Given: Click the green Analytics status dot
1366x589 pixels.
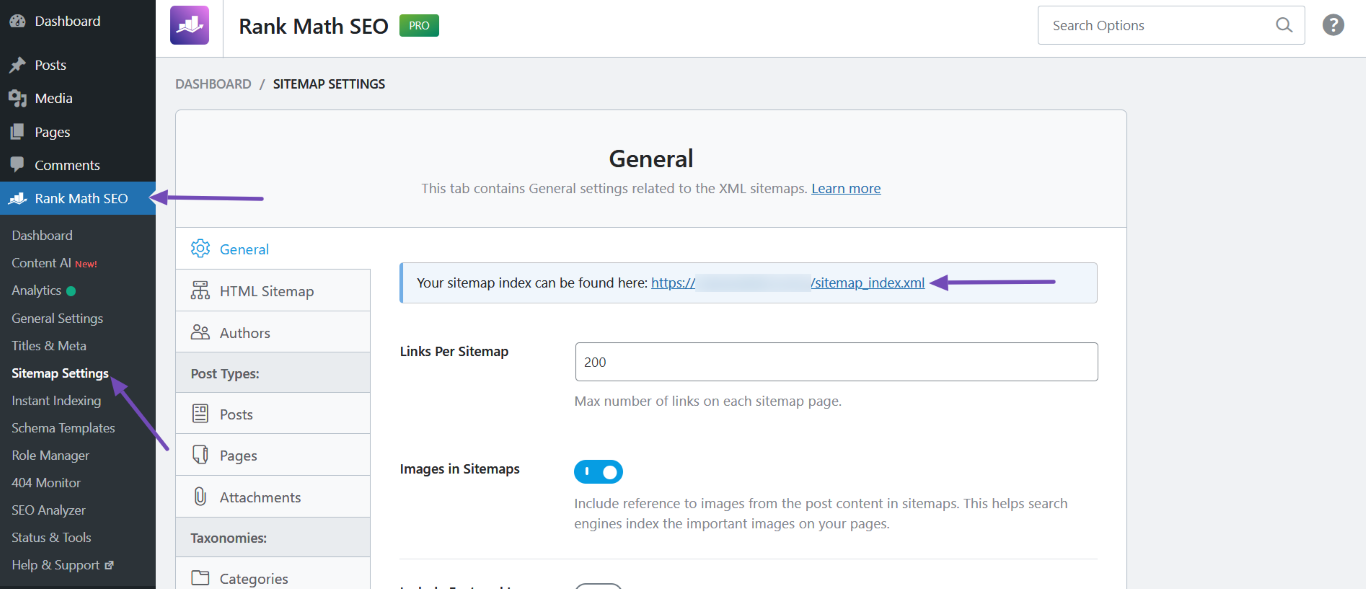Looking at the screenshot, I should click(x=71, y=291).
